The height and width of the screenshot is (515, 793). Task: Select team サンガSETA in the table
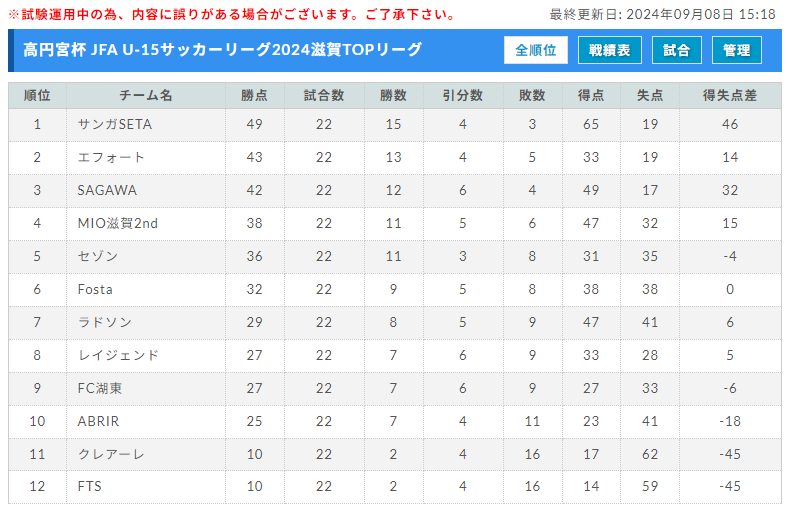[x=115, y=125]
